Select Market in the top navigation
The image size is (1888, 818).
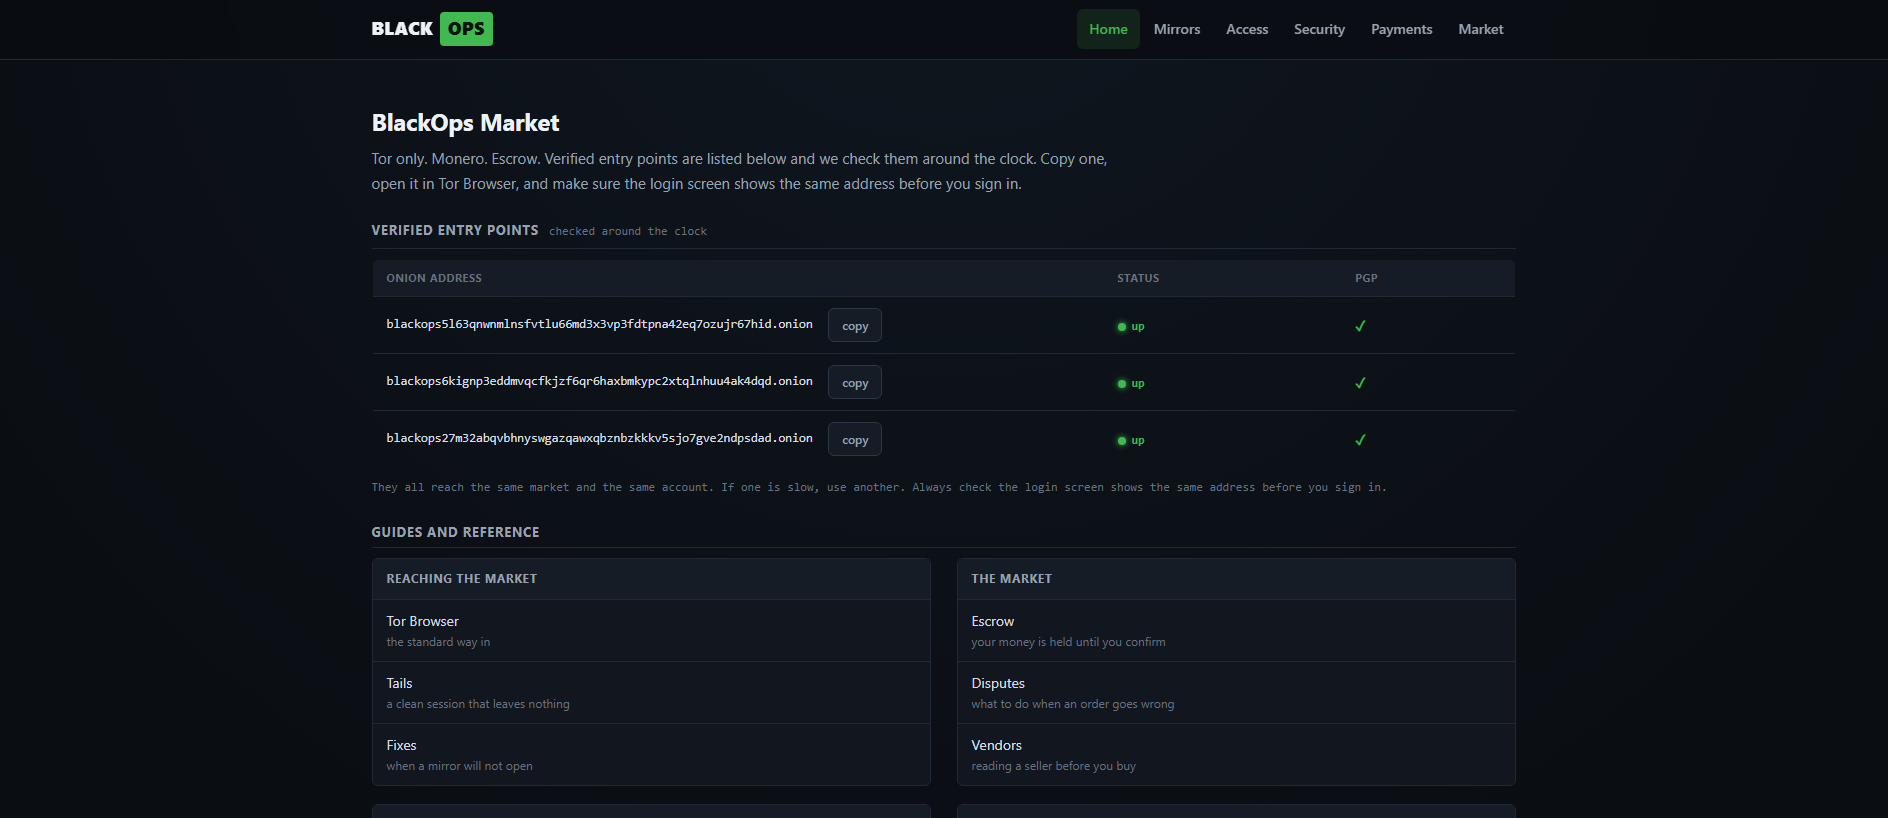click(1480, 29)
